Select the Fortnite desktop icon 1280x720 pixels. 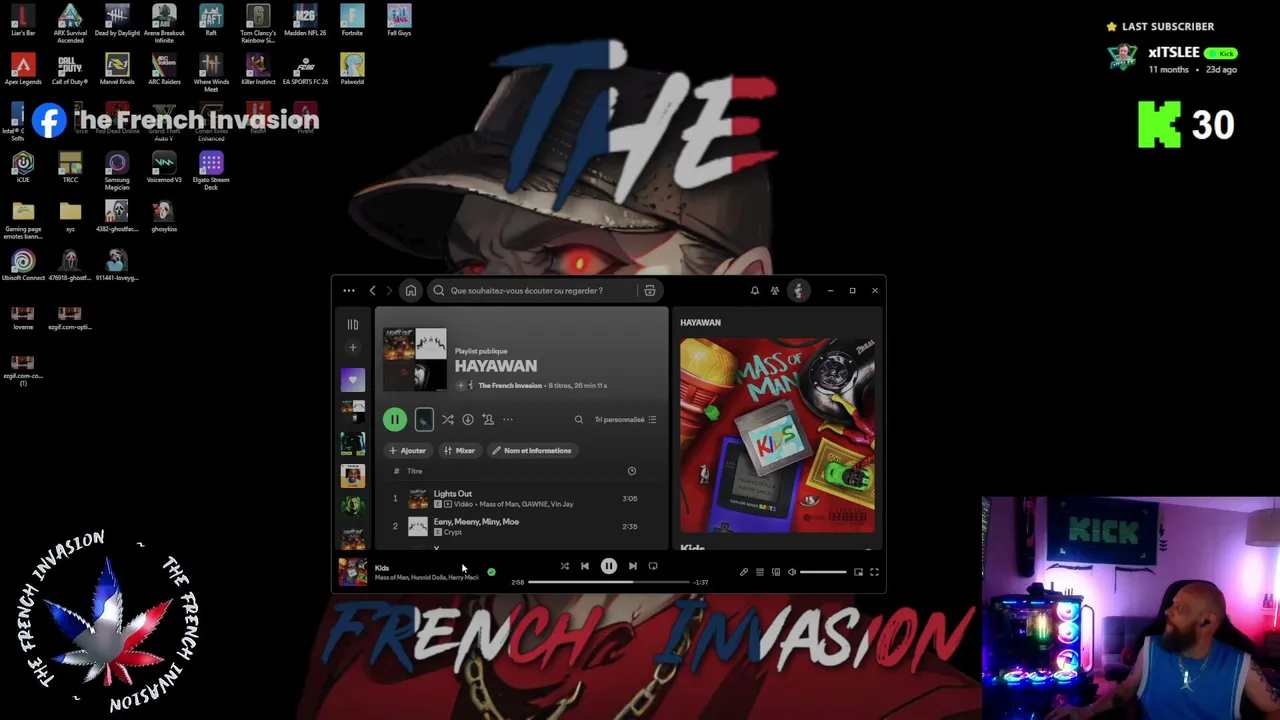pos(352,21)
